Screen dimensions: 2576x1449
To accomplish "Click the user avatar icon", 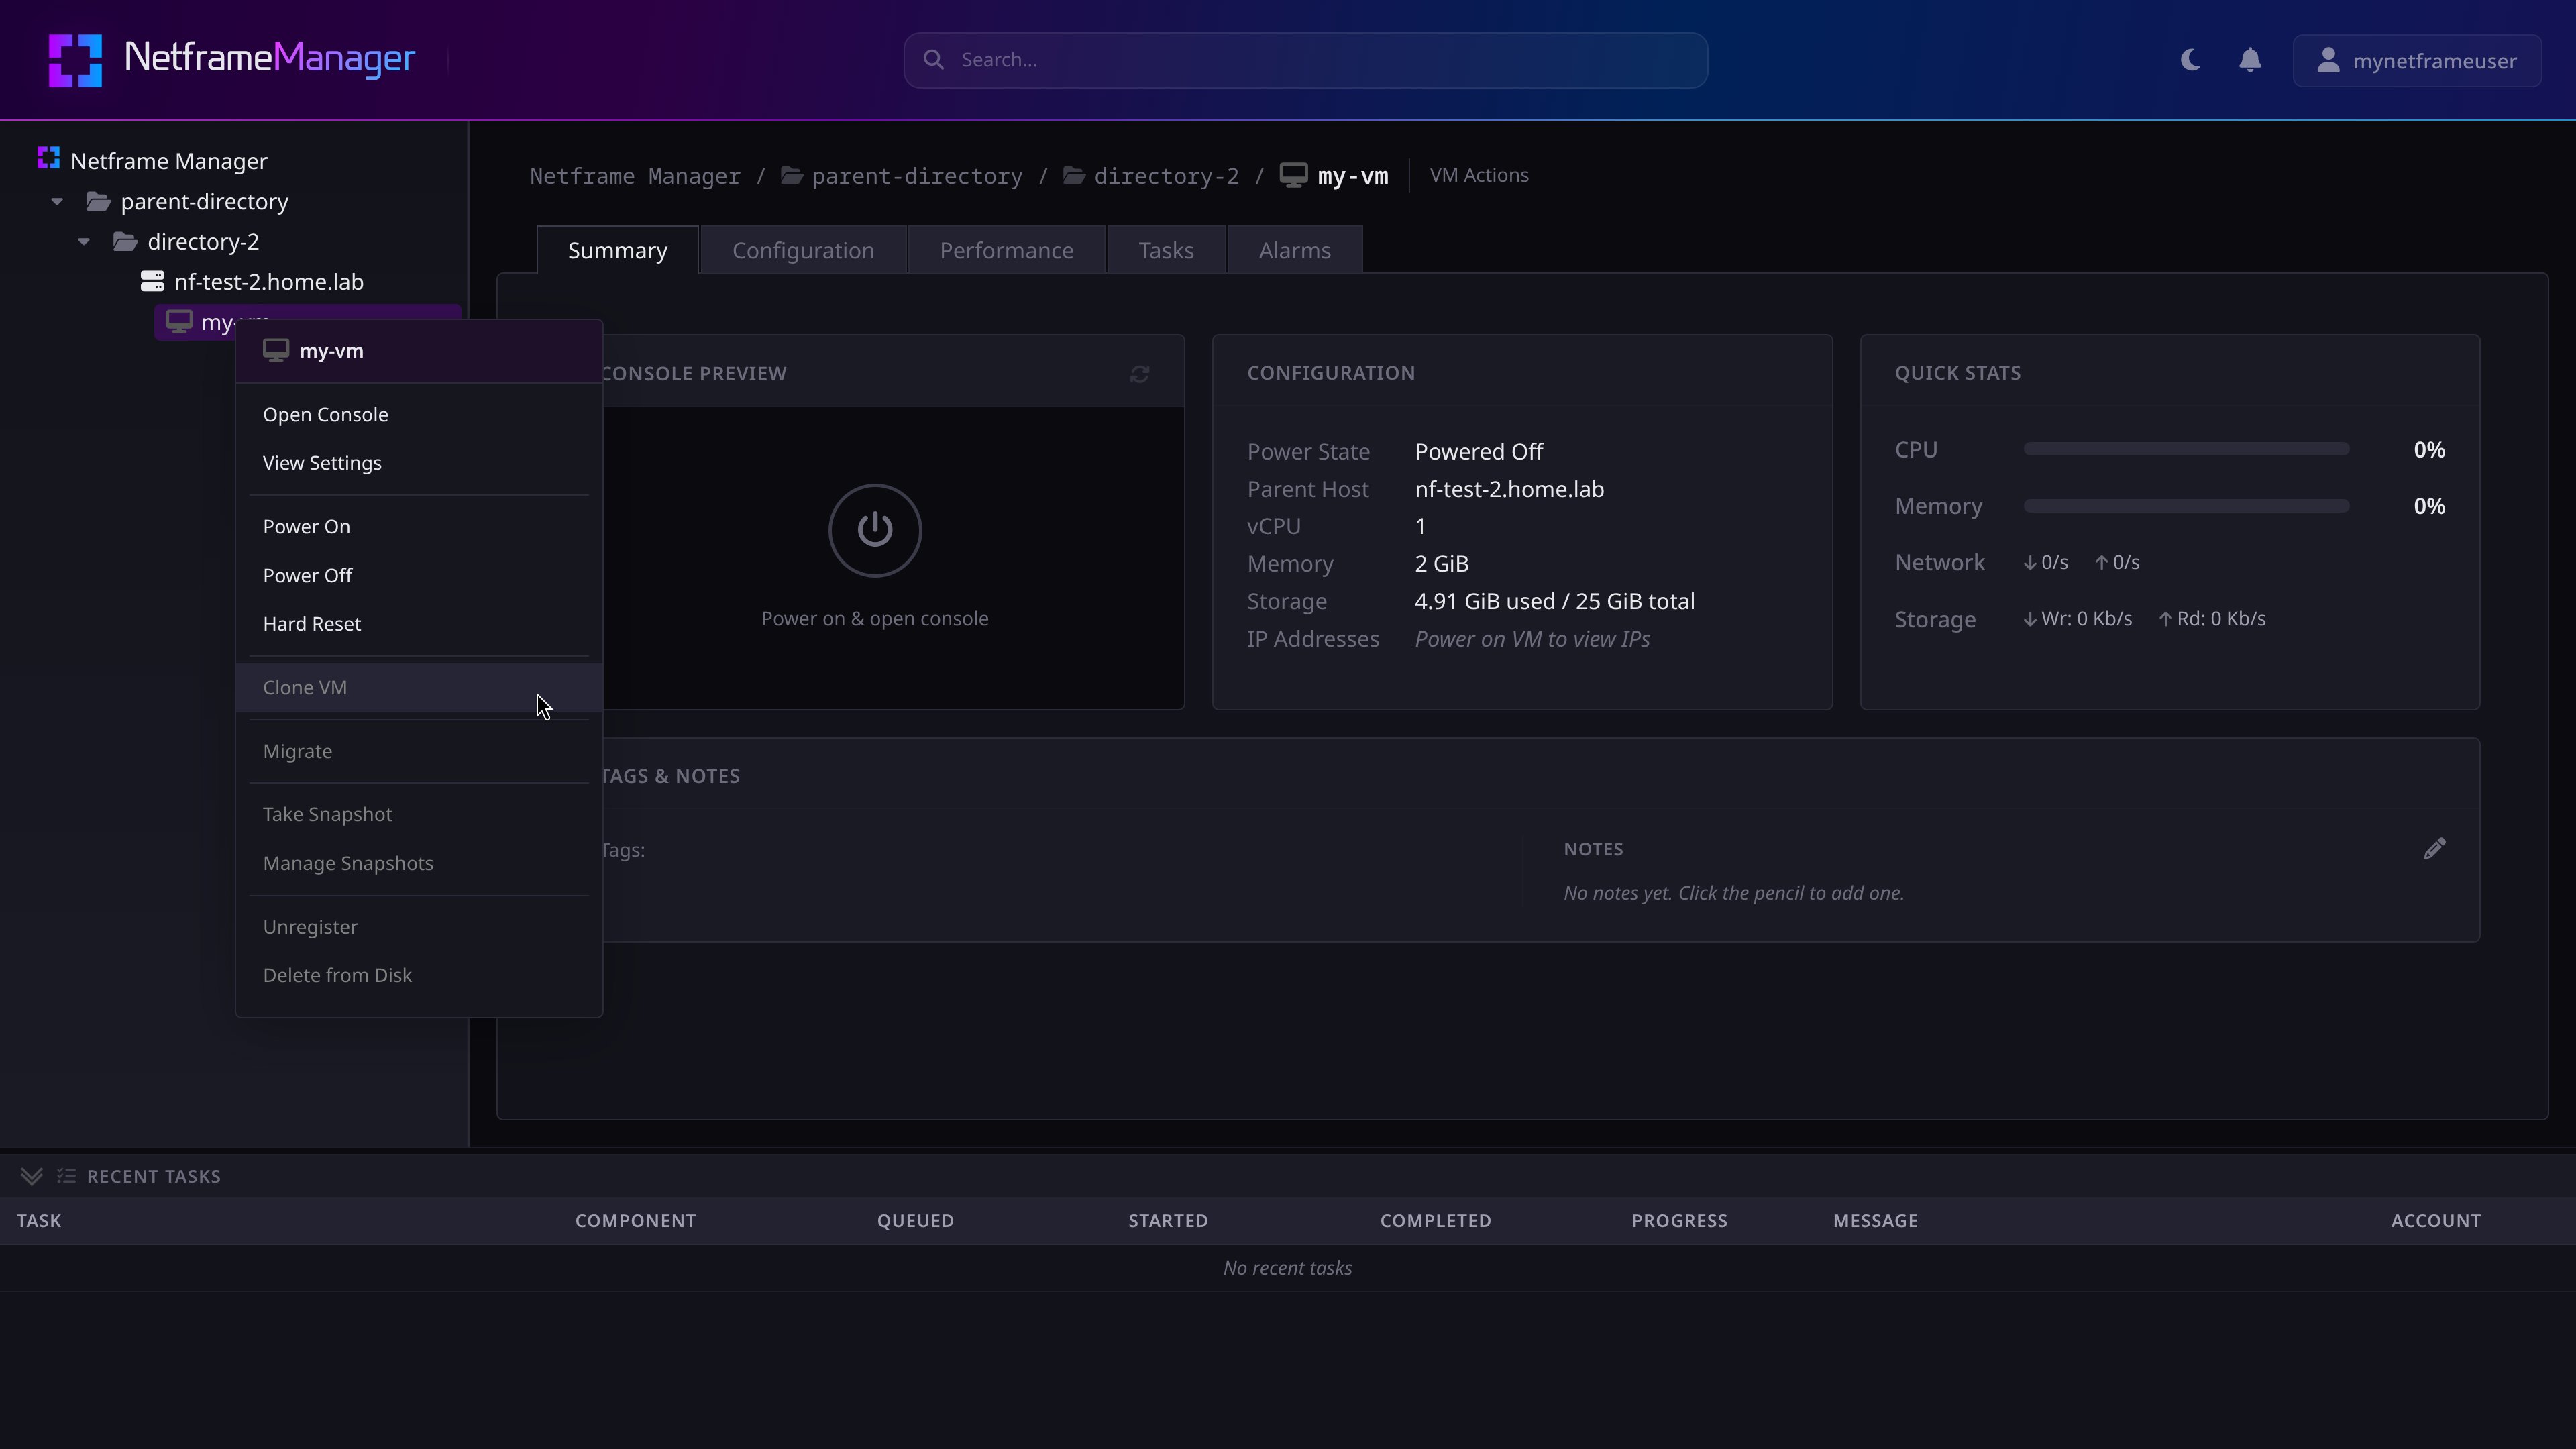I will coord(2328,60).
